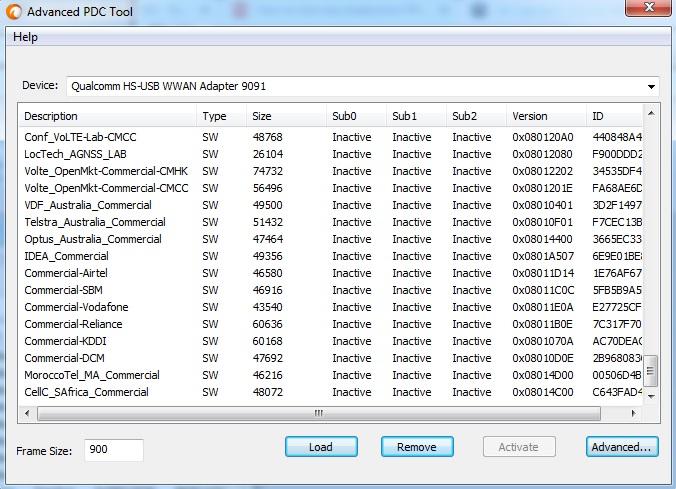Click the horizontal scrollbar left arrow
This screenshot has height=489, width=676.
point(26,412)
